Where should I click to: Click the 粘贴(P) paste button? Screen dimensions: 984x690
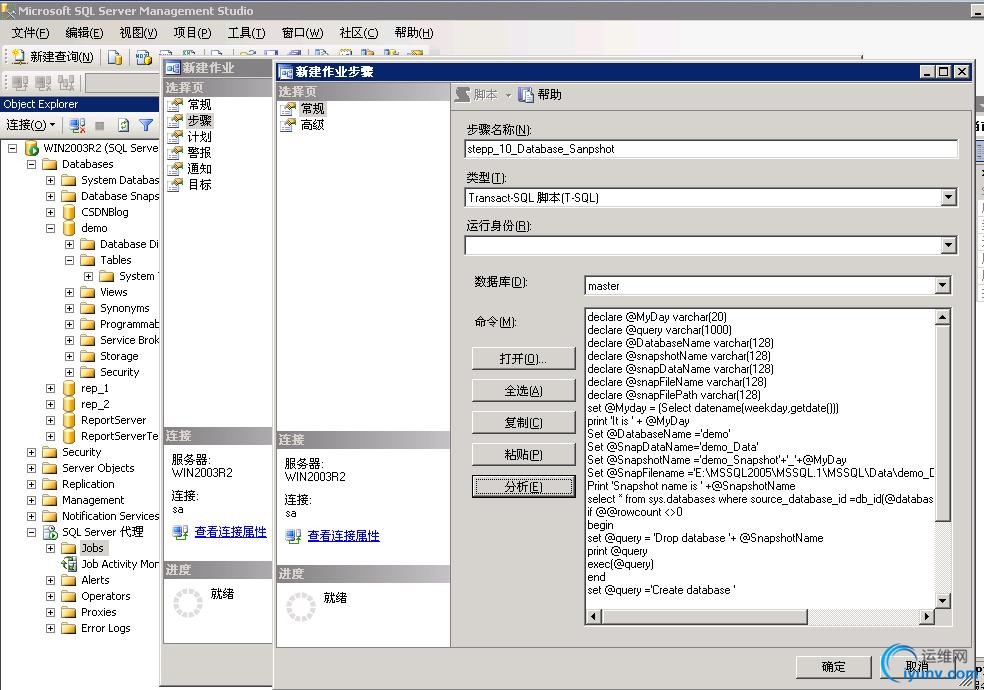(x=523, y=455)
